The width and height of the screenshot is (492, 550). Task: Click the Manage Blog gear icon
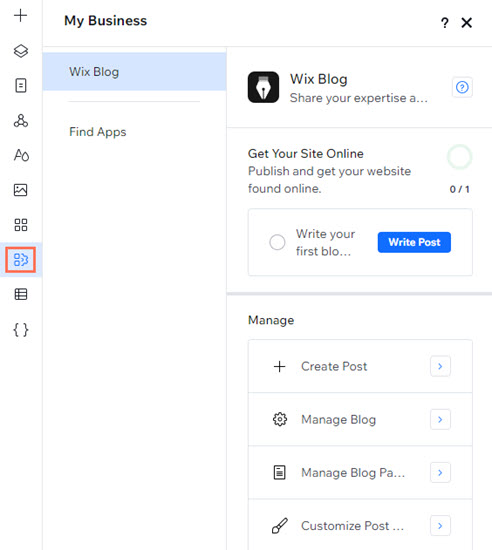coord(280,419)
